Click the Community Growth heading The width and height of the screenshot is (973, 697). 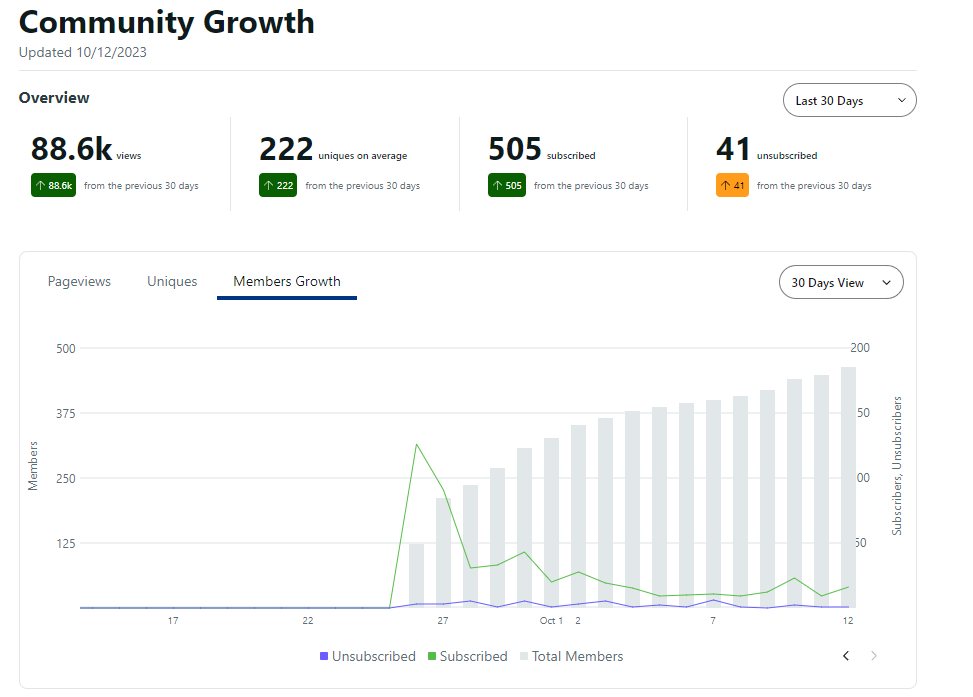coord(166,22)
